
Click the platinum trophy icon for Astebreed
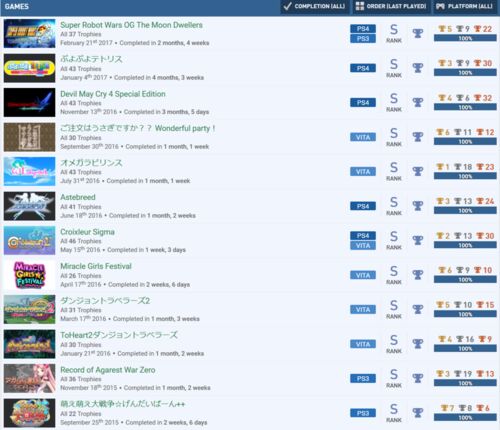point(418,206)
